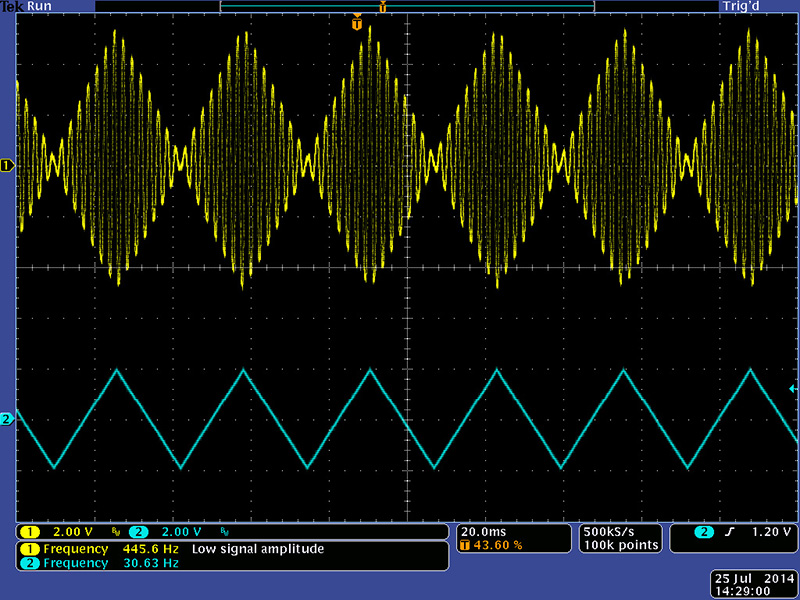Click the record-view bar at the top
Viewport: 800px width, 600px height.
[x=406, y=6]
